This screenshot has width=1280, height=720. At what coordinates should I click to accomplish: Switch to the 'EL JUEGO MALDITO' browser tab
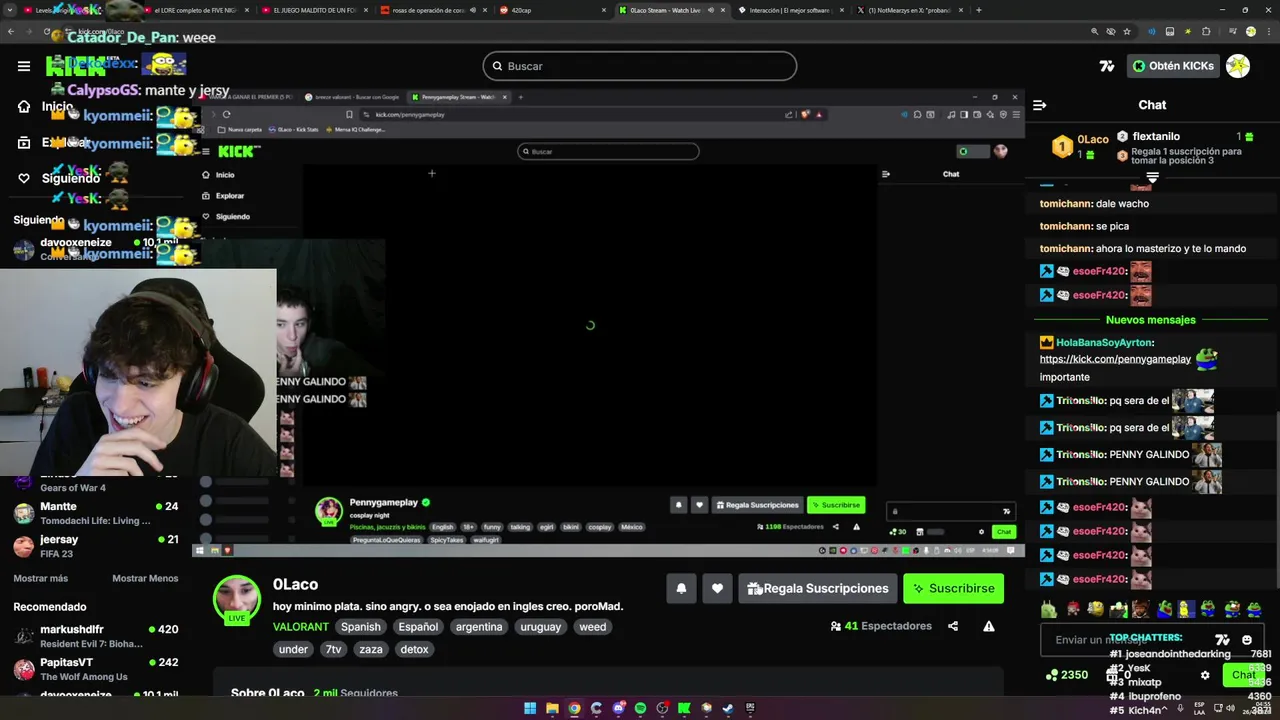click(315, 10)
